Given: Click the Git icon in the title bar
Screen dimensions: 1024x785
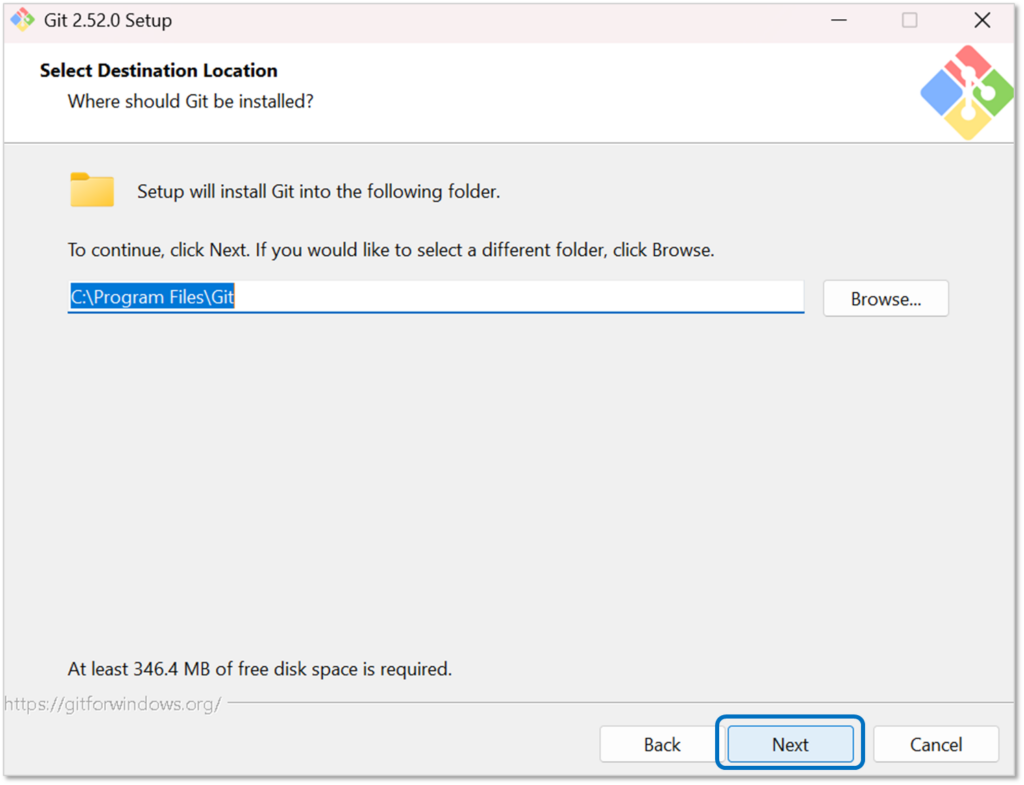Looking at the screenshot, I should 22,20.
